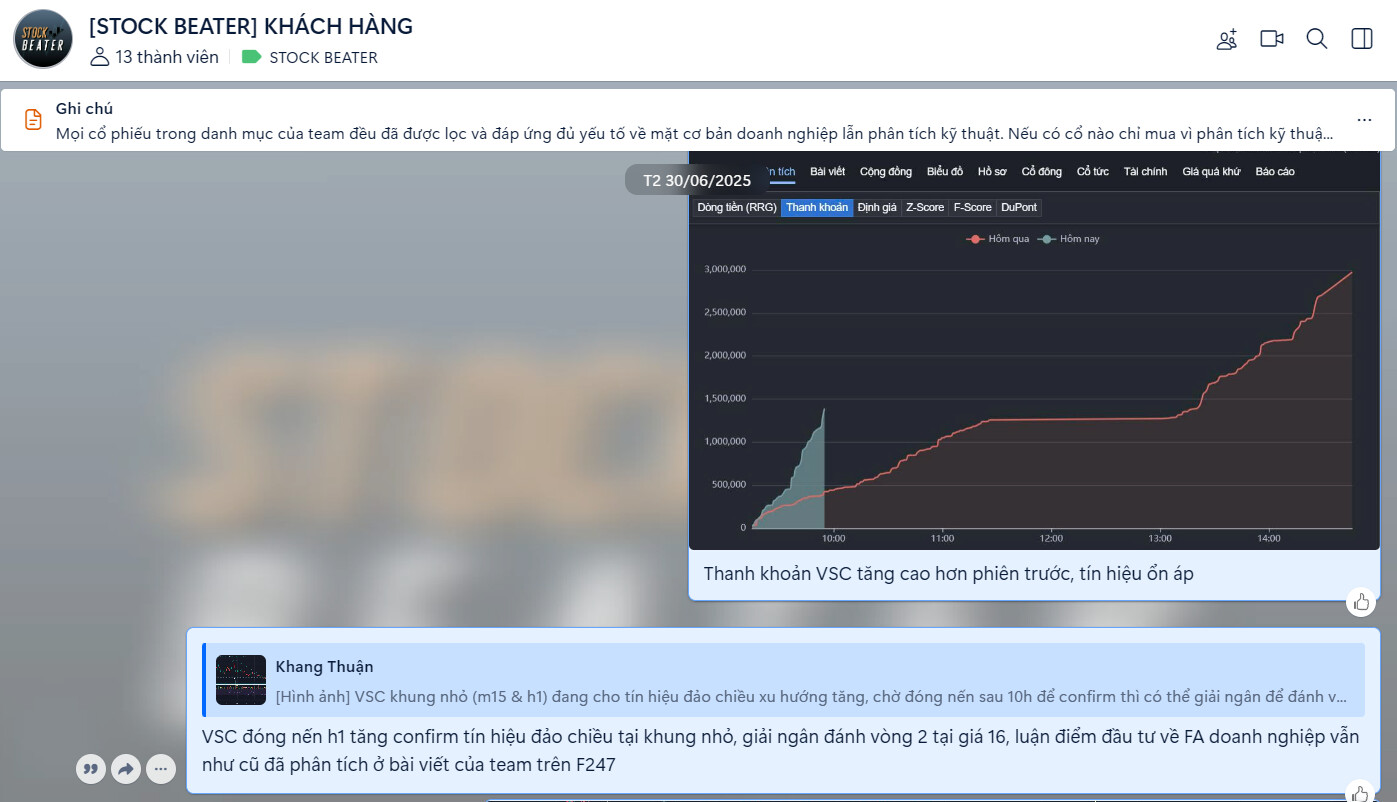The width and height of the screenshot is (1397, 802).
Task: Click the Bài viết tab in the chart
Action: click(x=827, y=172)
